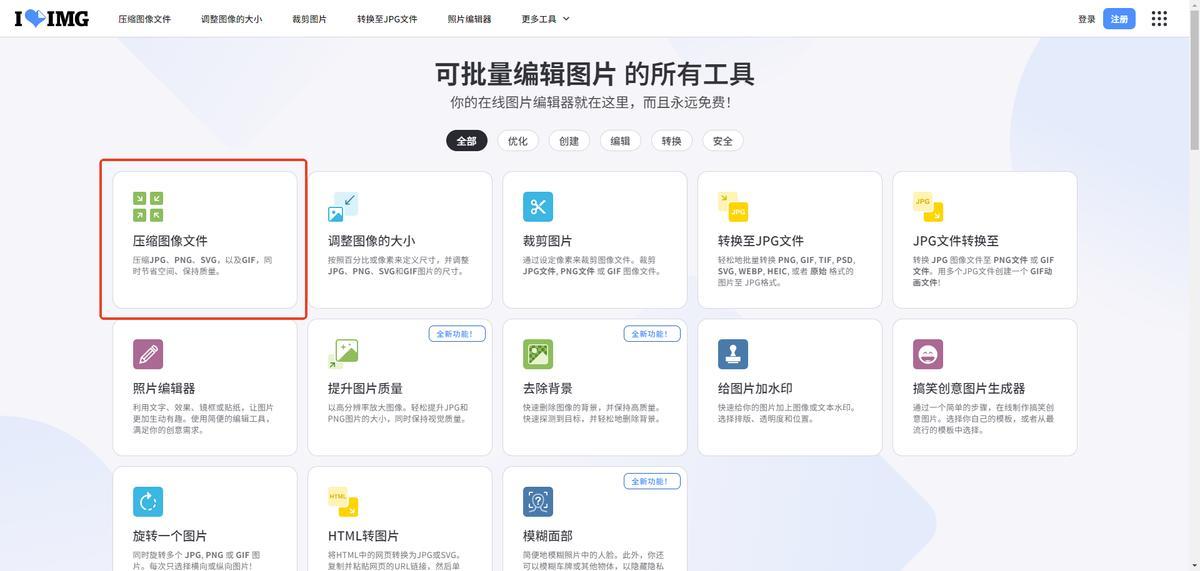
Task: Click the blue scissors 裁剪图片 icon
Action: [x=538, y=207]
